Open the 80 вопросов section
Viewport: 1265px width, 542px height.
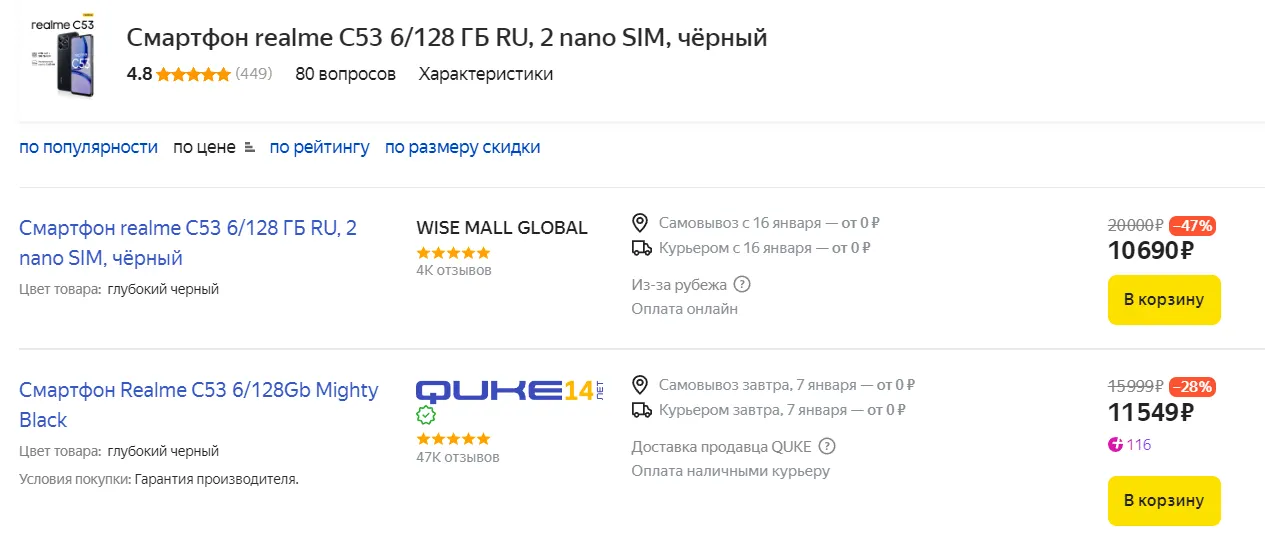(x=345, y=74)
